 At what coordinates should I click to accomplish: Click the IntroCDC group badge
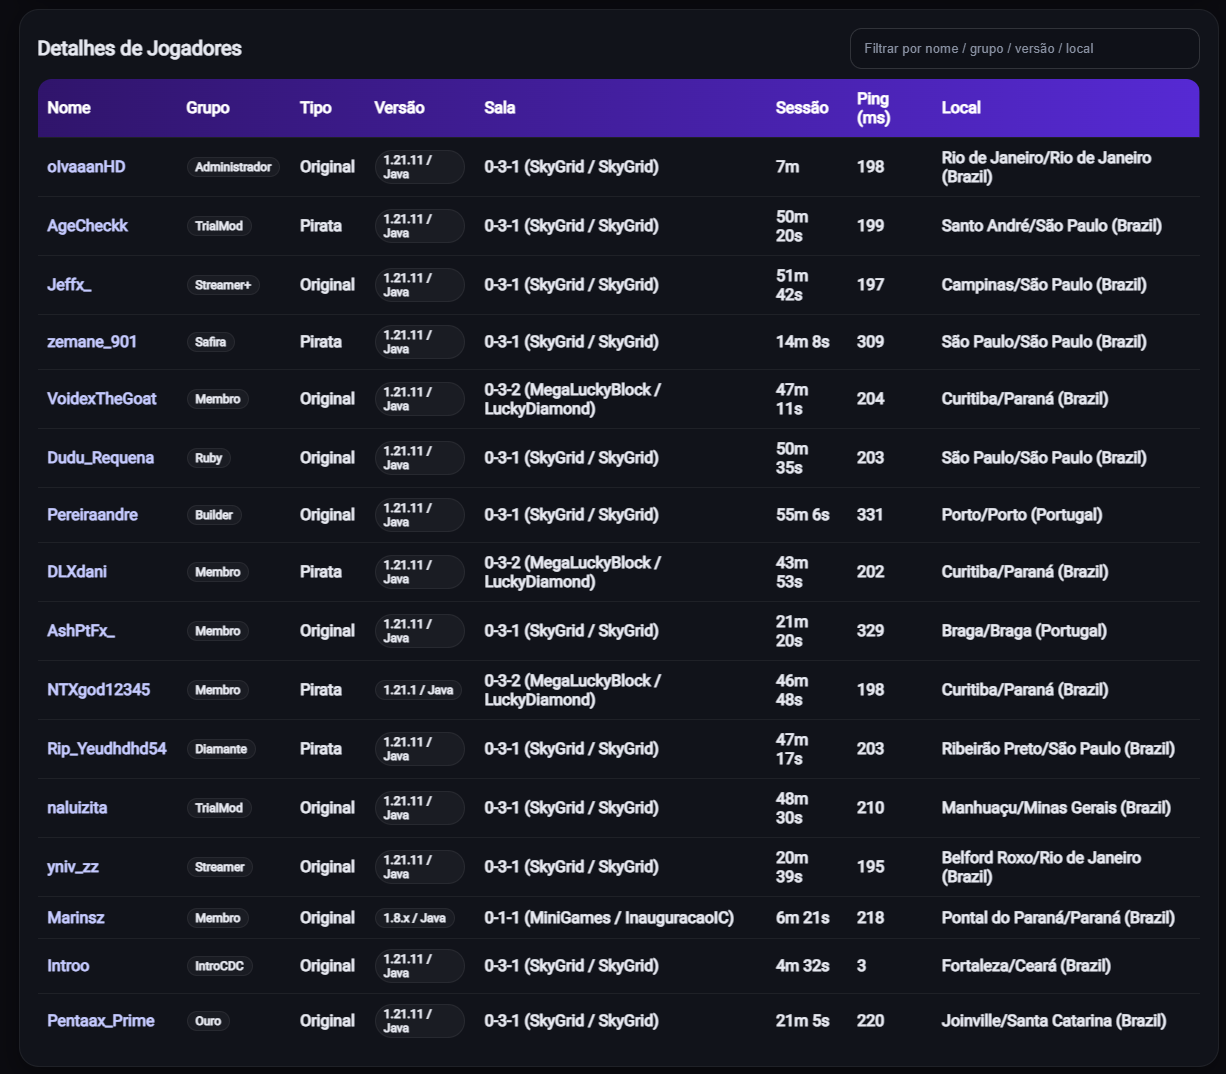point(219,966)
